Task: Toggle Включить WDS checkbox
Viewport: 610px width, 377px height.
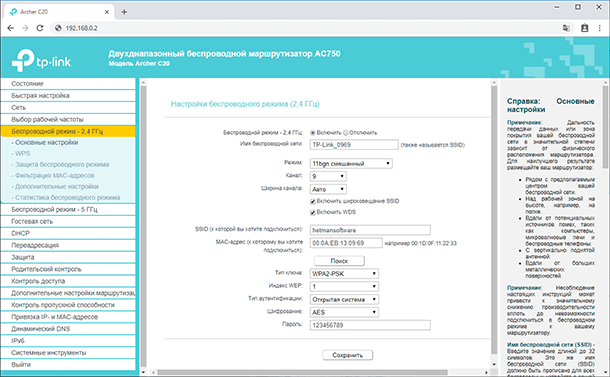Action: coord(312,212)
